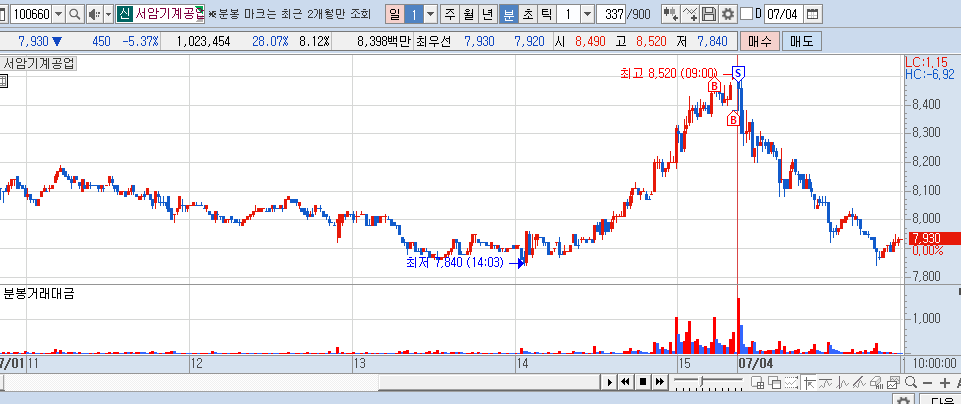Select the 틱 tick chart period
This screenshot has width=961, height=404.
(x=546, y=13)
